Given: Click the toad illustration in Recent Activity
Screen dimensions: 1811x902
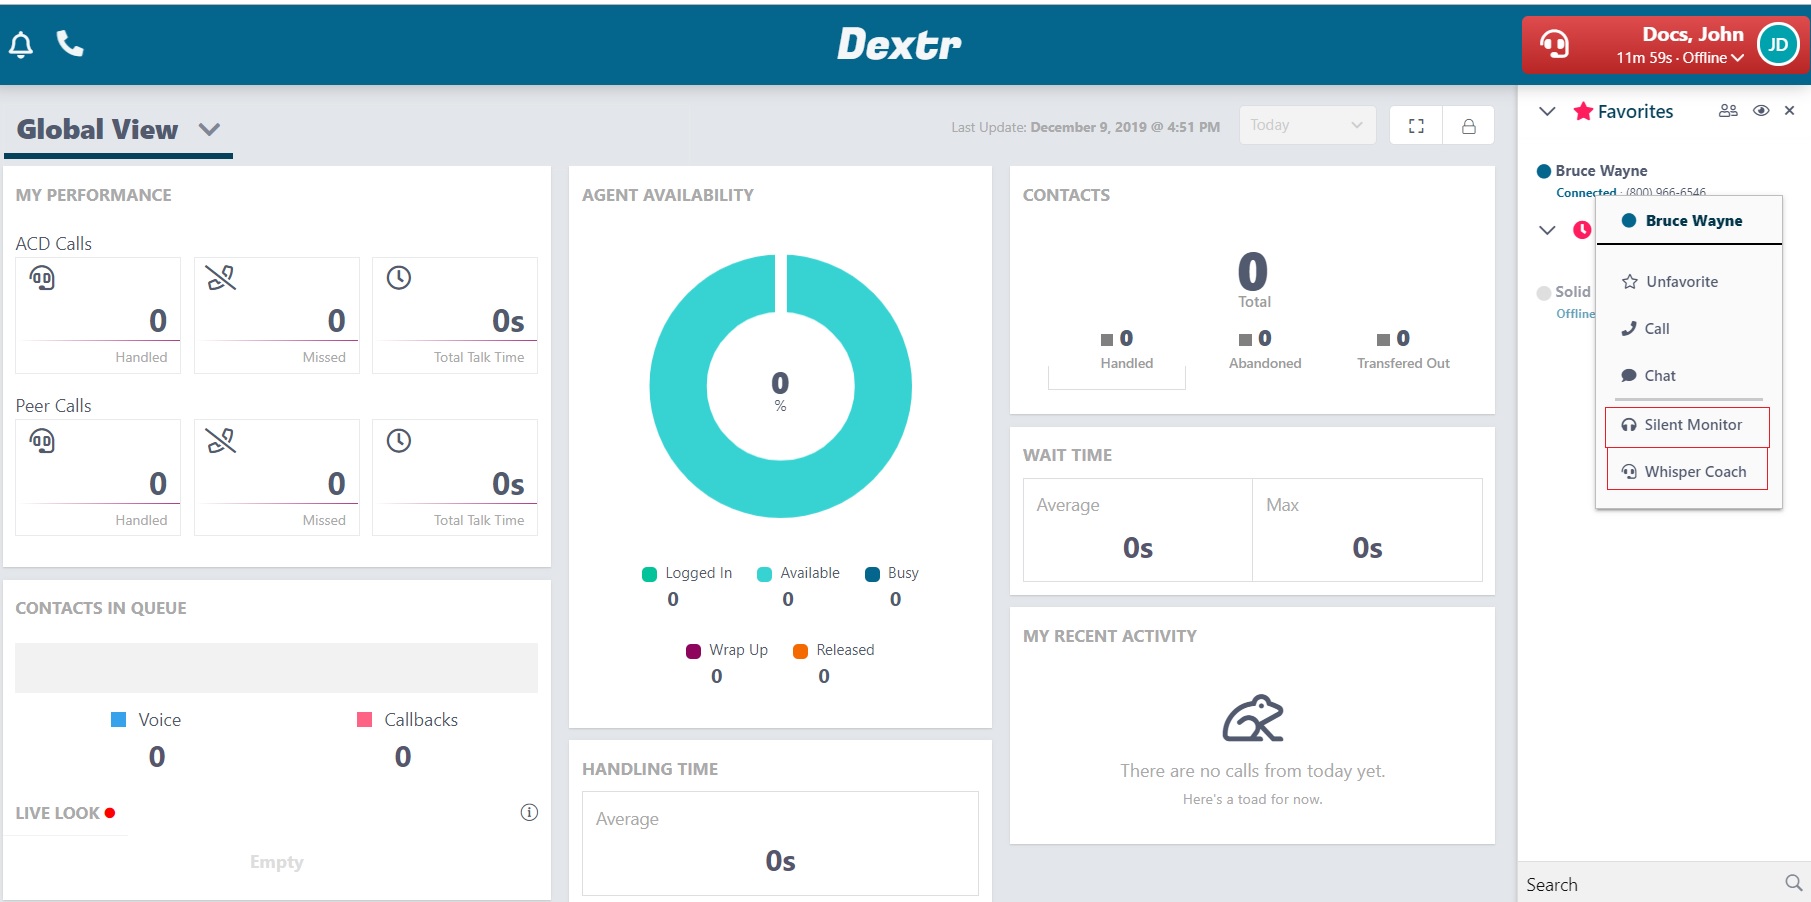Looking at the screenshot, I should (x=1253, y=718).
